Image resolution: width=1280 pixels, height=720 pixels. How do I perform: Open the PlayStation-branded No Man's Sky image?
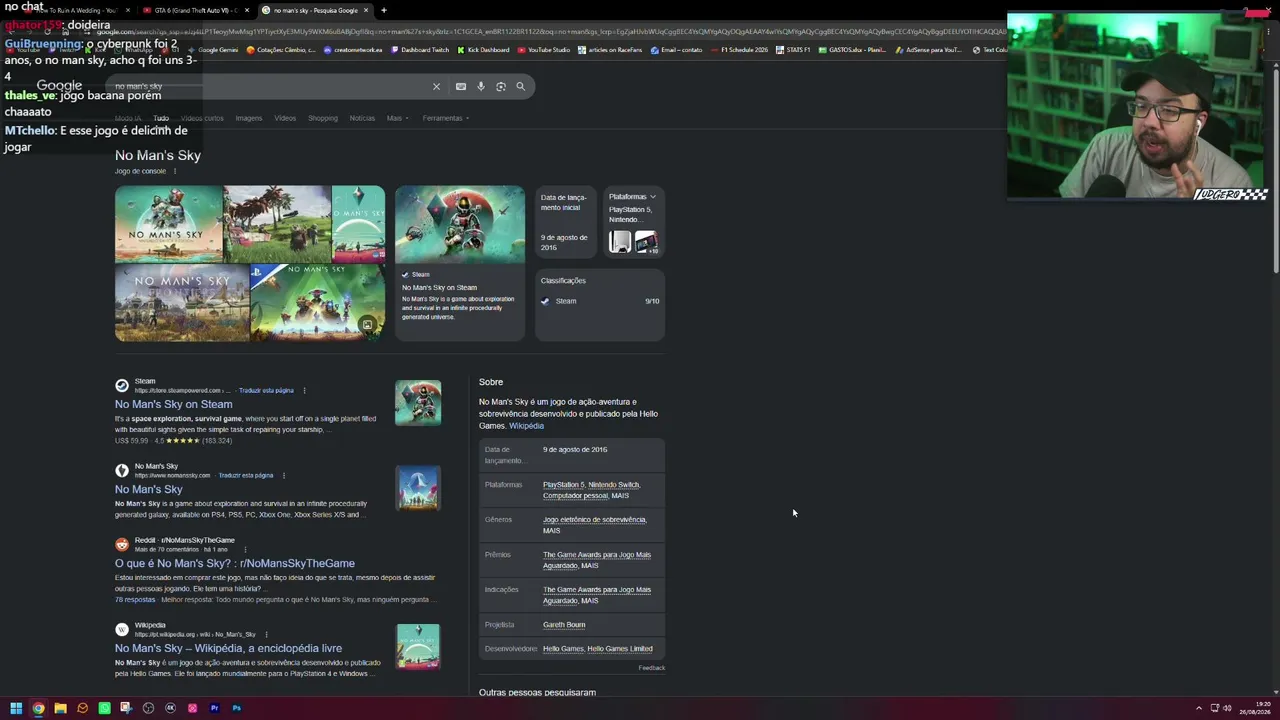point(317,303)
